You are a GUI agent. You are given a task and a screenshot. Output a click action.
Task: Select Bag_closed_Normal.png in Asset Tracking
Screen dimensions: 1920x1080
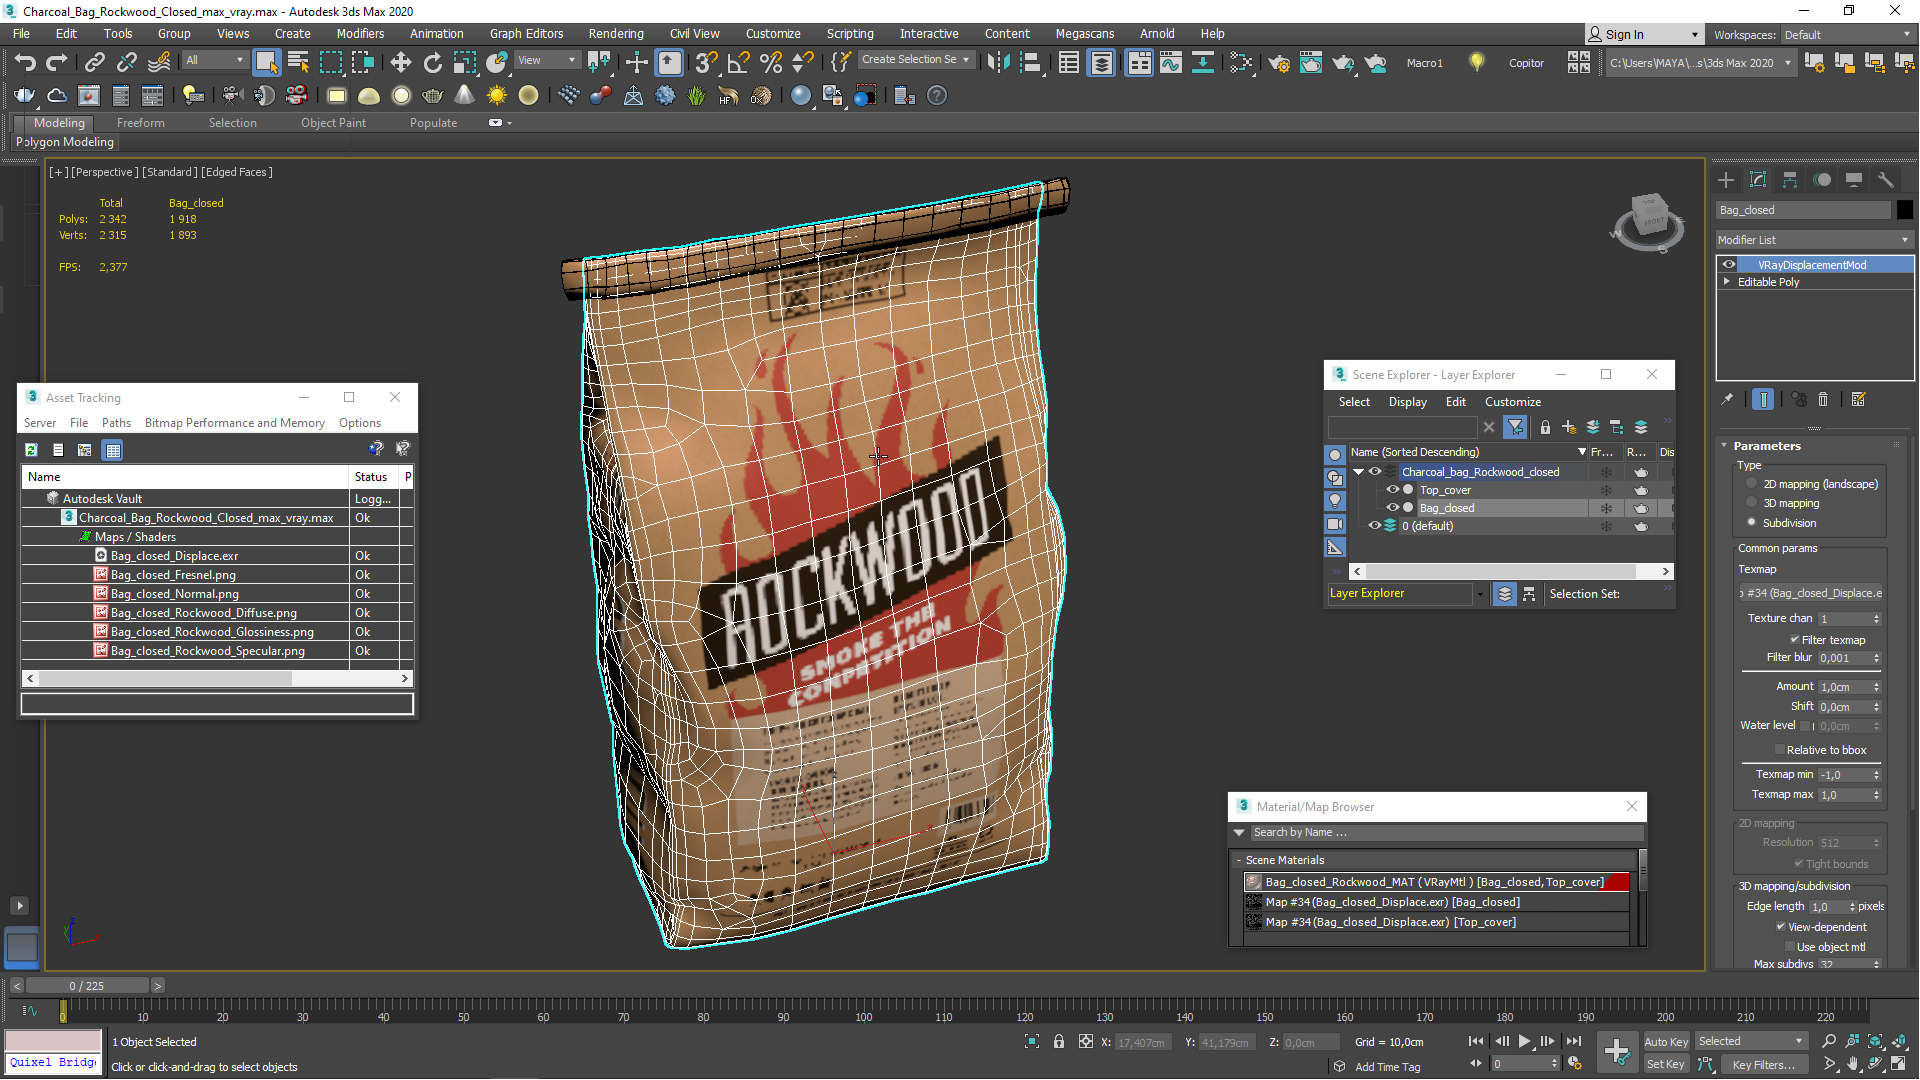click(175, 594)
